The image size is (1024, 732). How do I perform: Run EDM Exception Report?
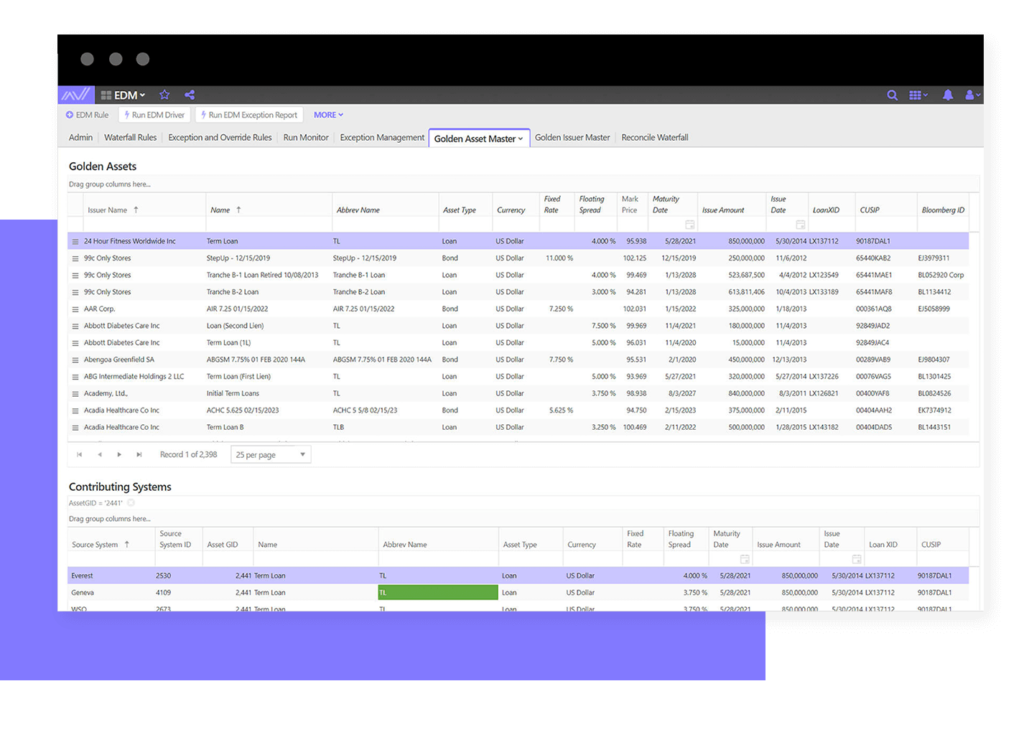pos(249,115)
